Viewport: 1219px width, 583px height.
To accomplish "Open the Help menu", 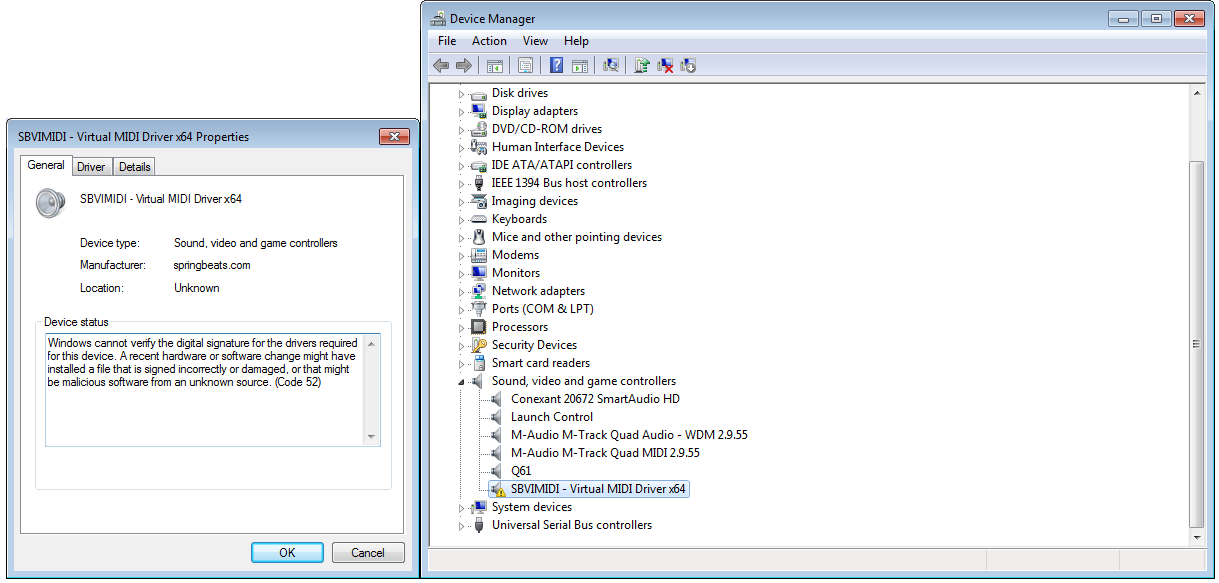I will (x=576, y=41).
